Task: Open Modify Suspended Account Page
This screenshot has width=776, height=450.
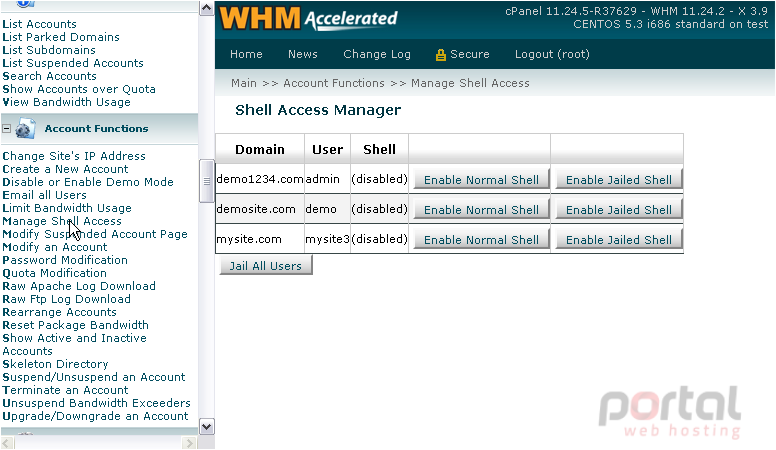Action: point(95,234)
